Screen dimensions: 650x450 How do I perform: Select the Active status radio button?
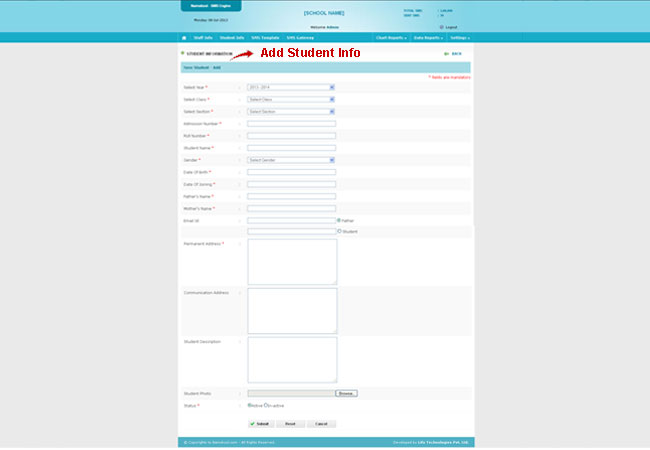(249, 405)
